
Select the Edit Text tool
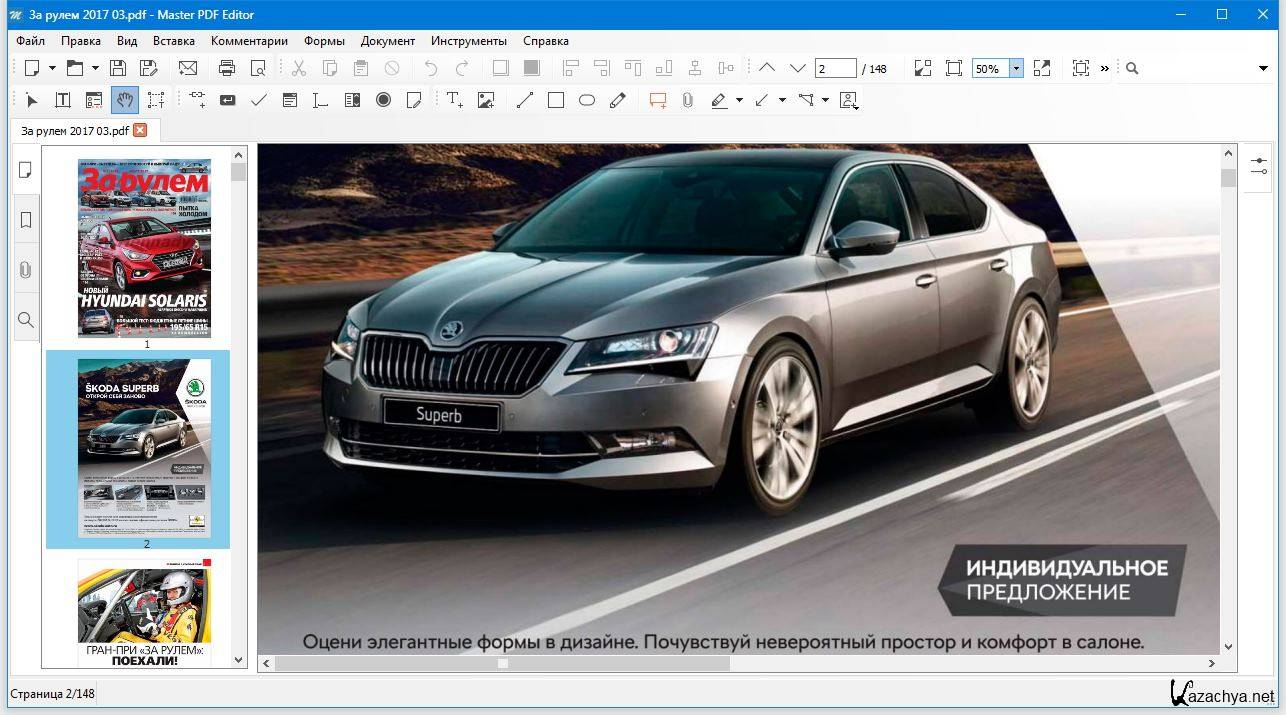(62, 100)
